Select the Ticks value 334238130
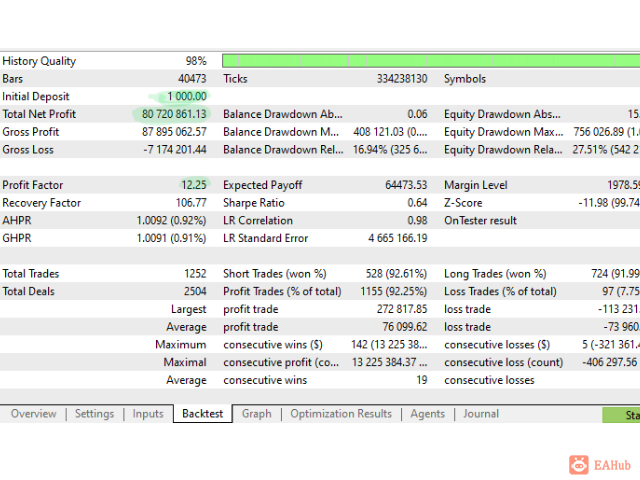Screen dimensions: 640x480 [402, 78]
